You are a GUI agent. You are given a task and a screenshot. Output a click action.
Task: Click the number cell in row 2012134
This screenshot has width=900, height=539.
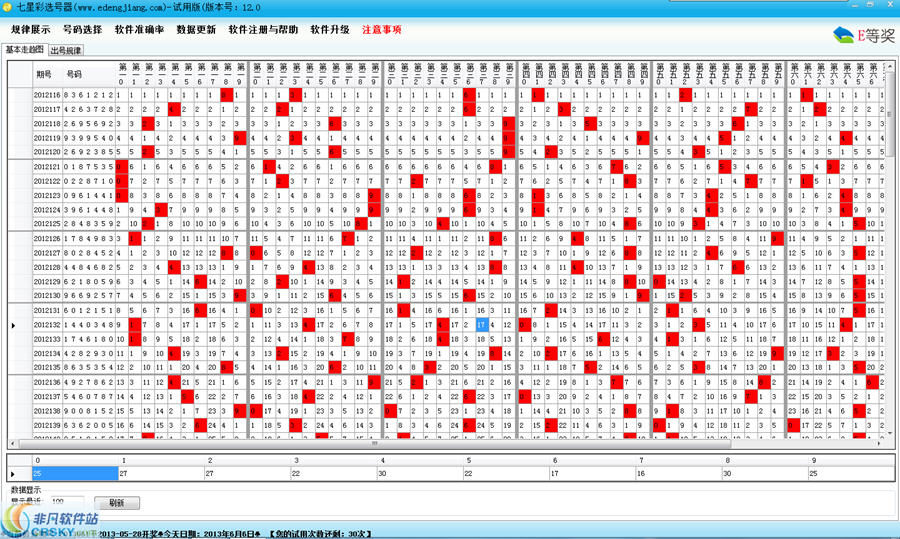[x=89, y=354]
